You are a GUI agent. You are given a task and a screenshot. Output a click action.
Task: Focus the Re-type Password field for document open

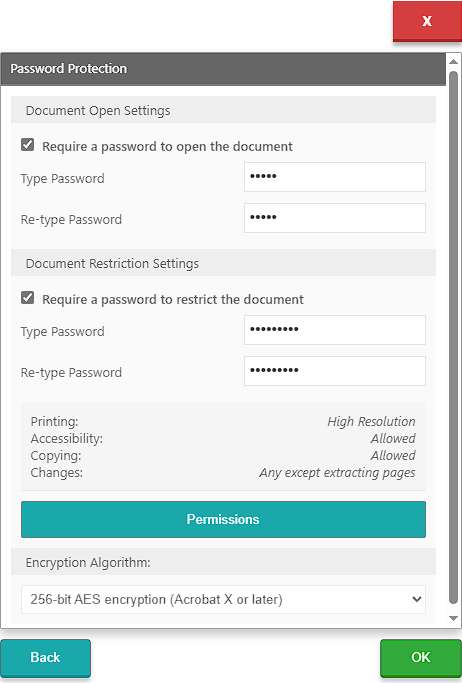335,218
